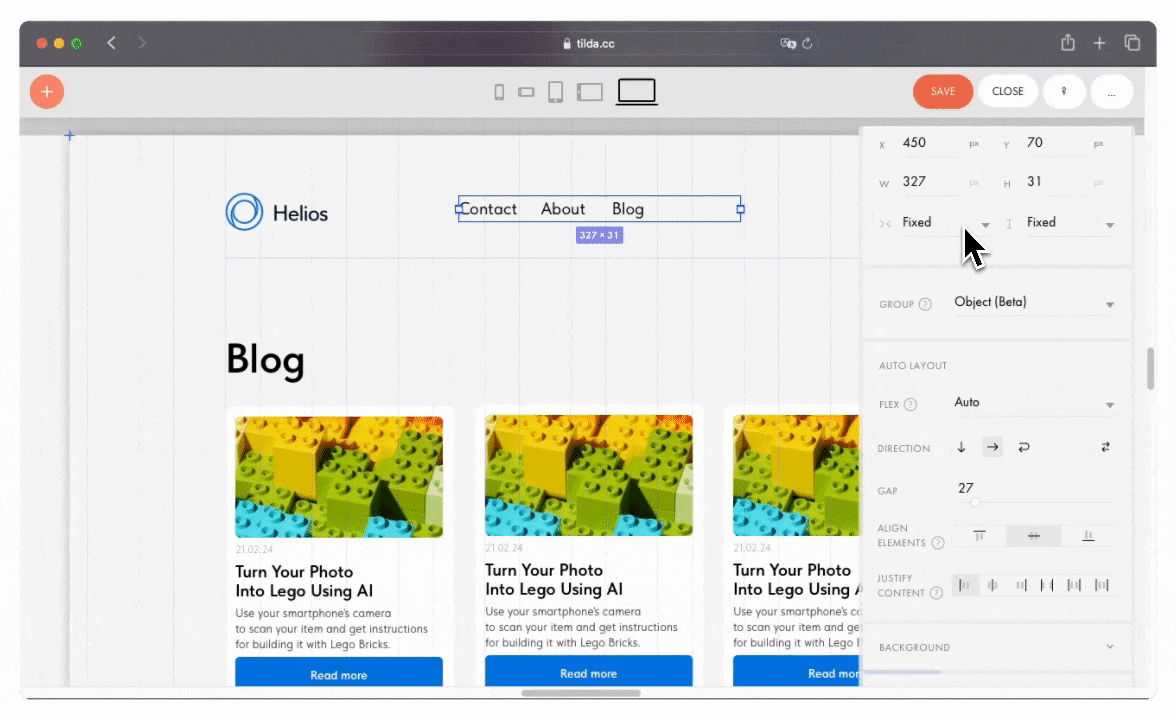Image resolution: width=1176 pixels, height=720 pixels.
Task: Click the browser forward arrow
Action: [x=142, y=43]
